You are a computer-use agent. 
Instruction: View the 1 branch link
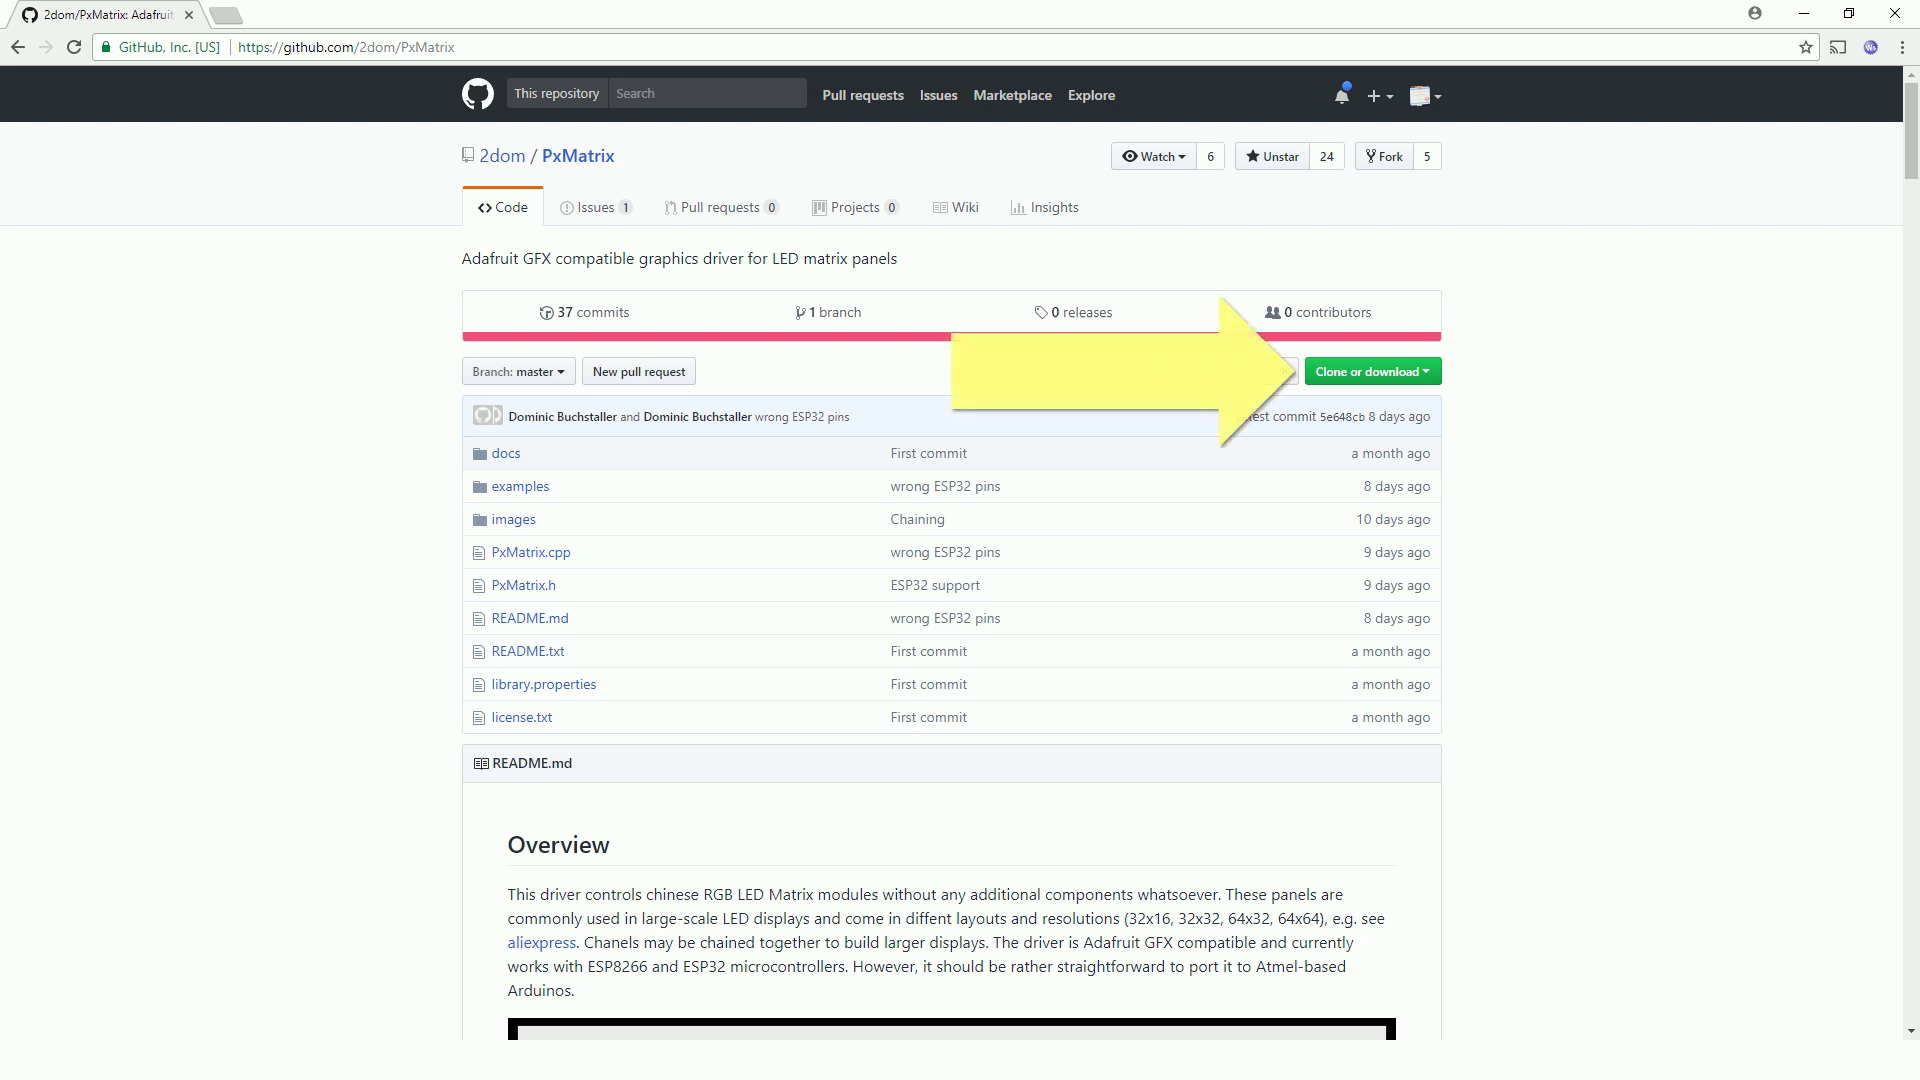tap(828, 313)
